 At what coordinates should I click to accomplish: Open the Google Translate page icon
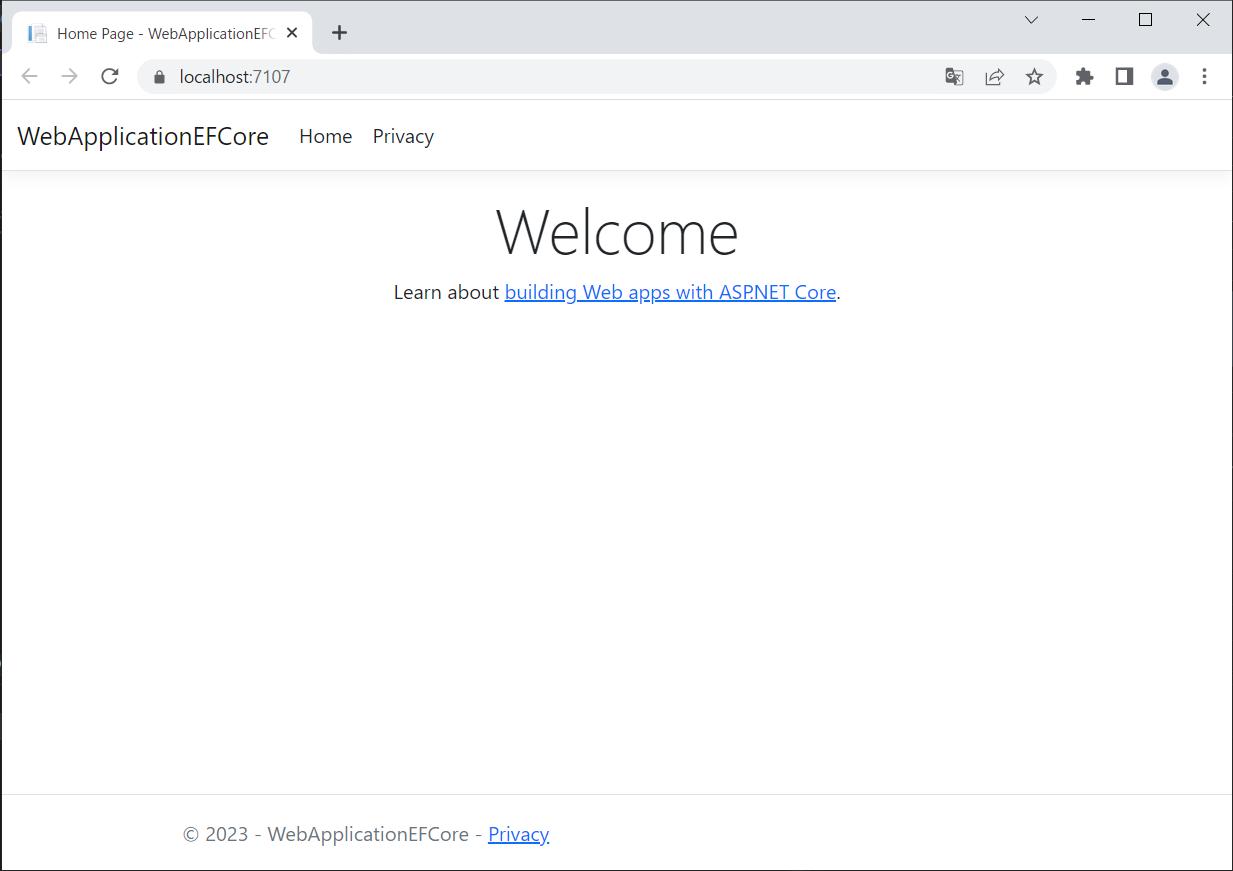tap(954, 77)
